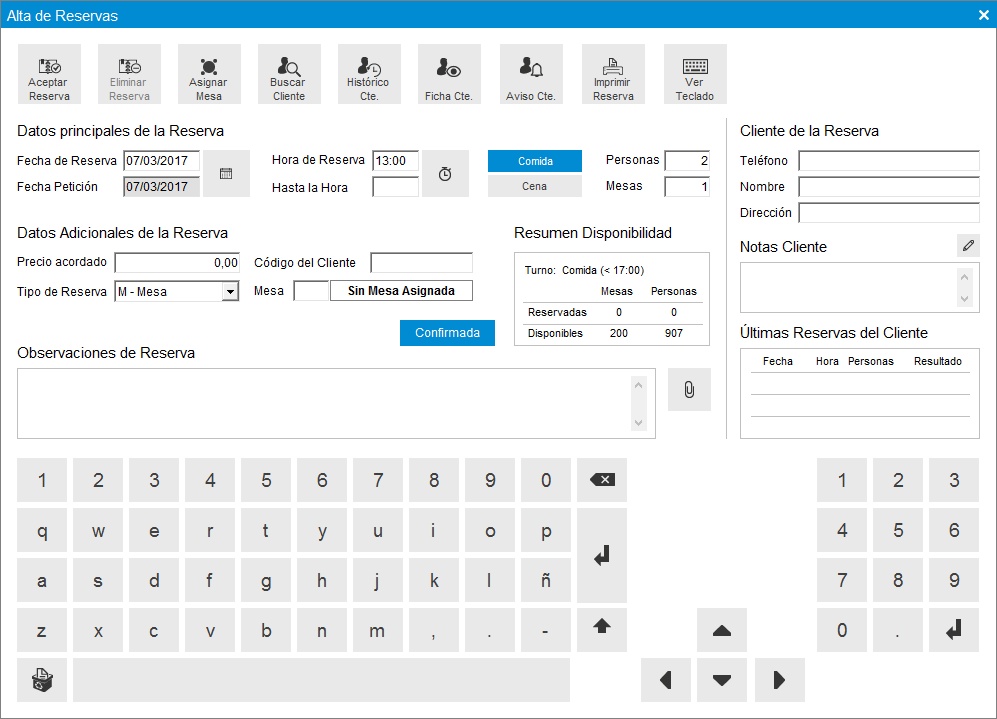Open Asignar Mesa tool
Screen dimensions: 997x719
[208, 75]
